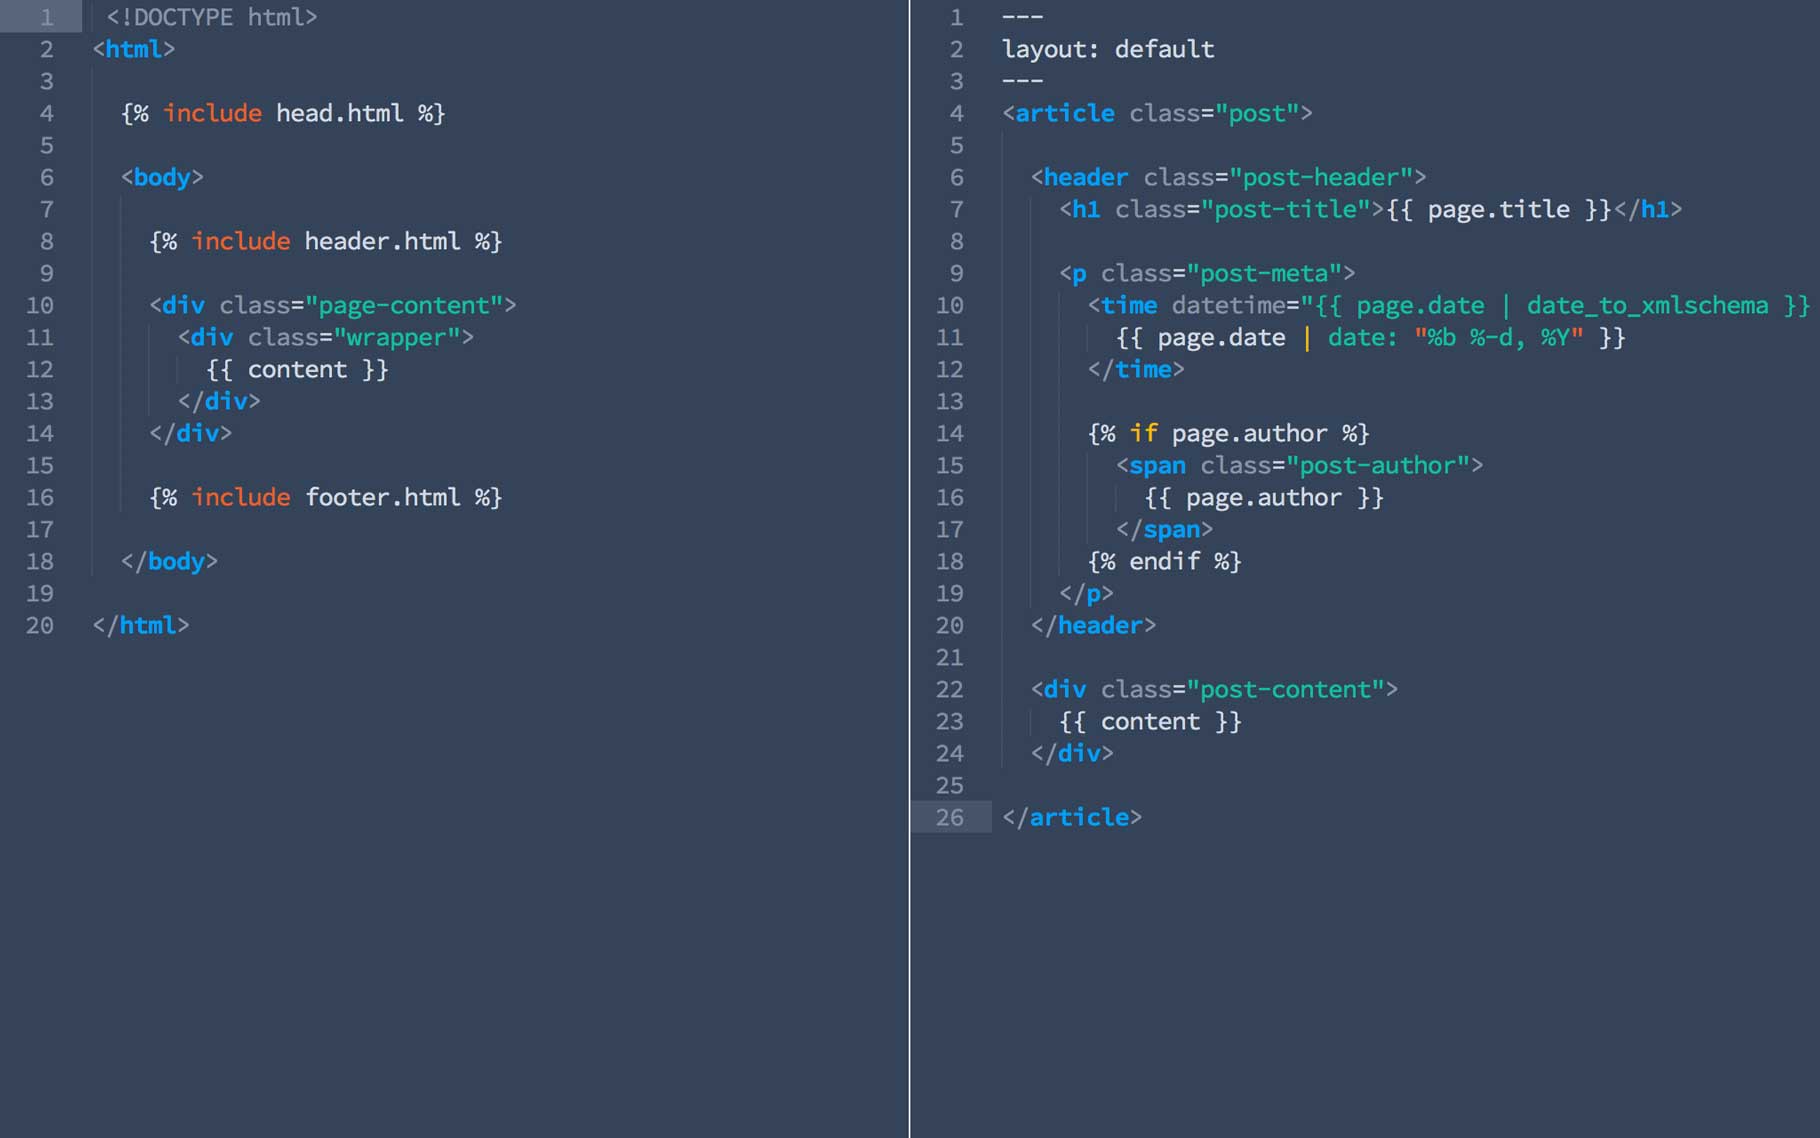This screenshot has height=1138, width=1820.
Task: Click the if page.author condition line
Action: tap(1228, 433)
